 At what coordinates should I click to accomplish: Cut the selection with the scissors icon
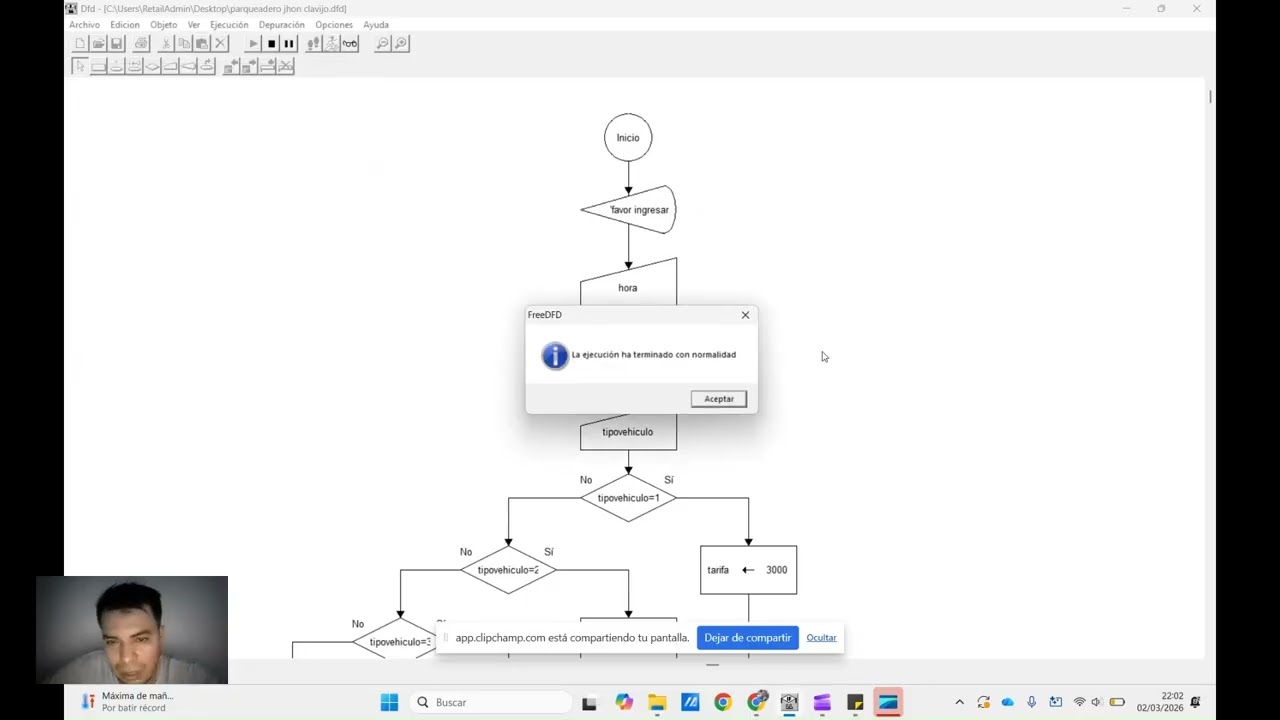pos(166,43)
